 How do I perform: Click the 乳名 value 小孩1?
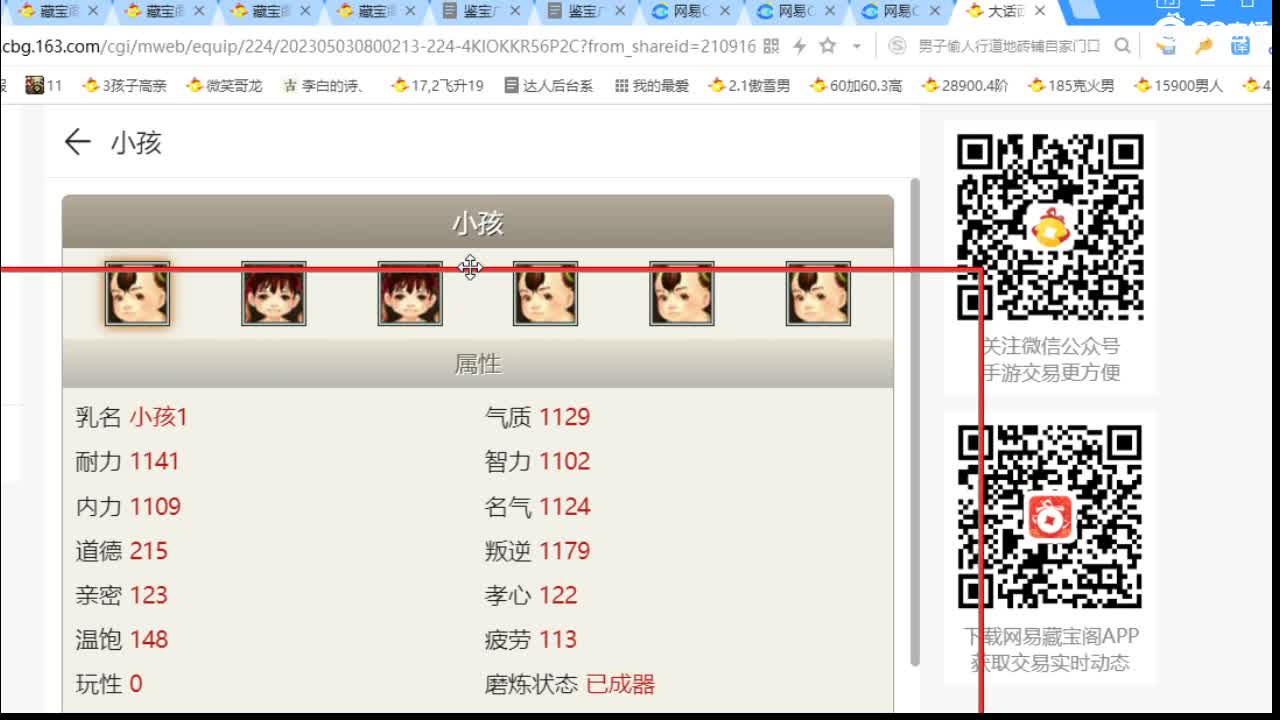click(x=158, y=417)
